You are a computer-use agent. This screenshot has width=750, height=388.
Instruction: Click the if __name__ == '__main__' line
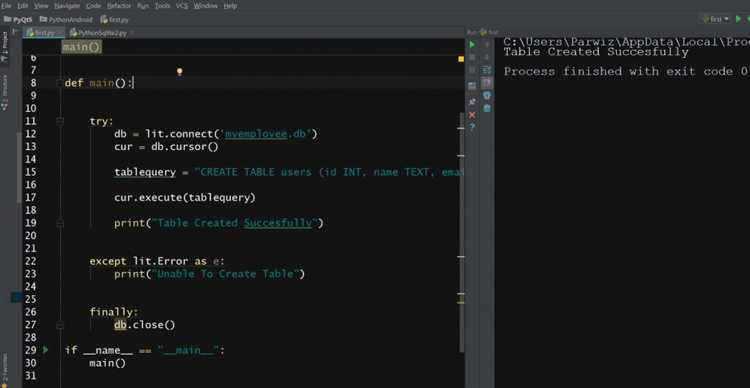pos(144,350)
